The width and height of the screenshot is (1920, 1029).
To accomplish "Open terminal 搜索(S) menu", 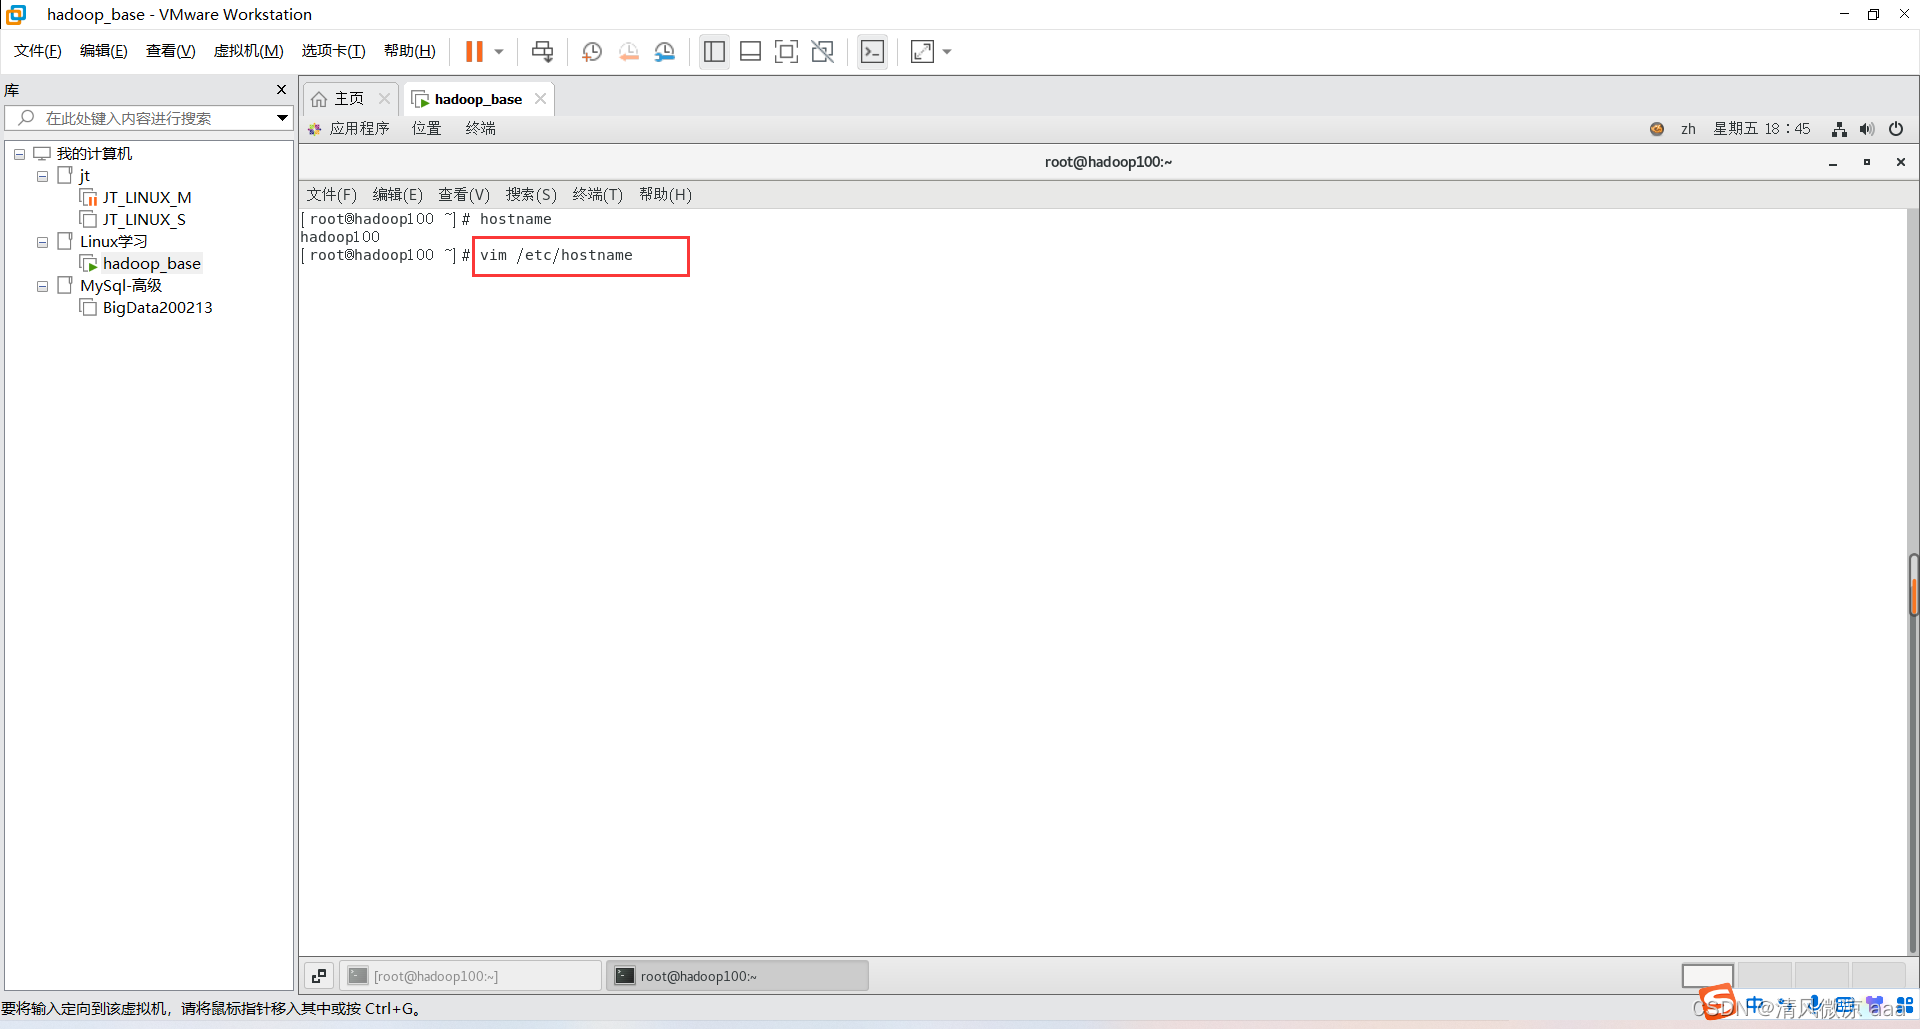I will tap(531, 195).
